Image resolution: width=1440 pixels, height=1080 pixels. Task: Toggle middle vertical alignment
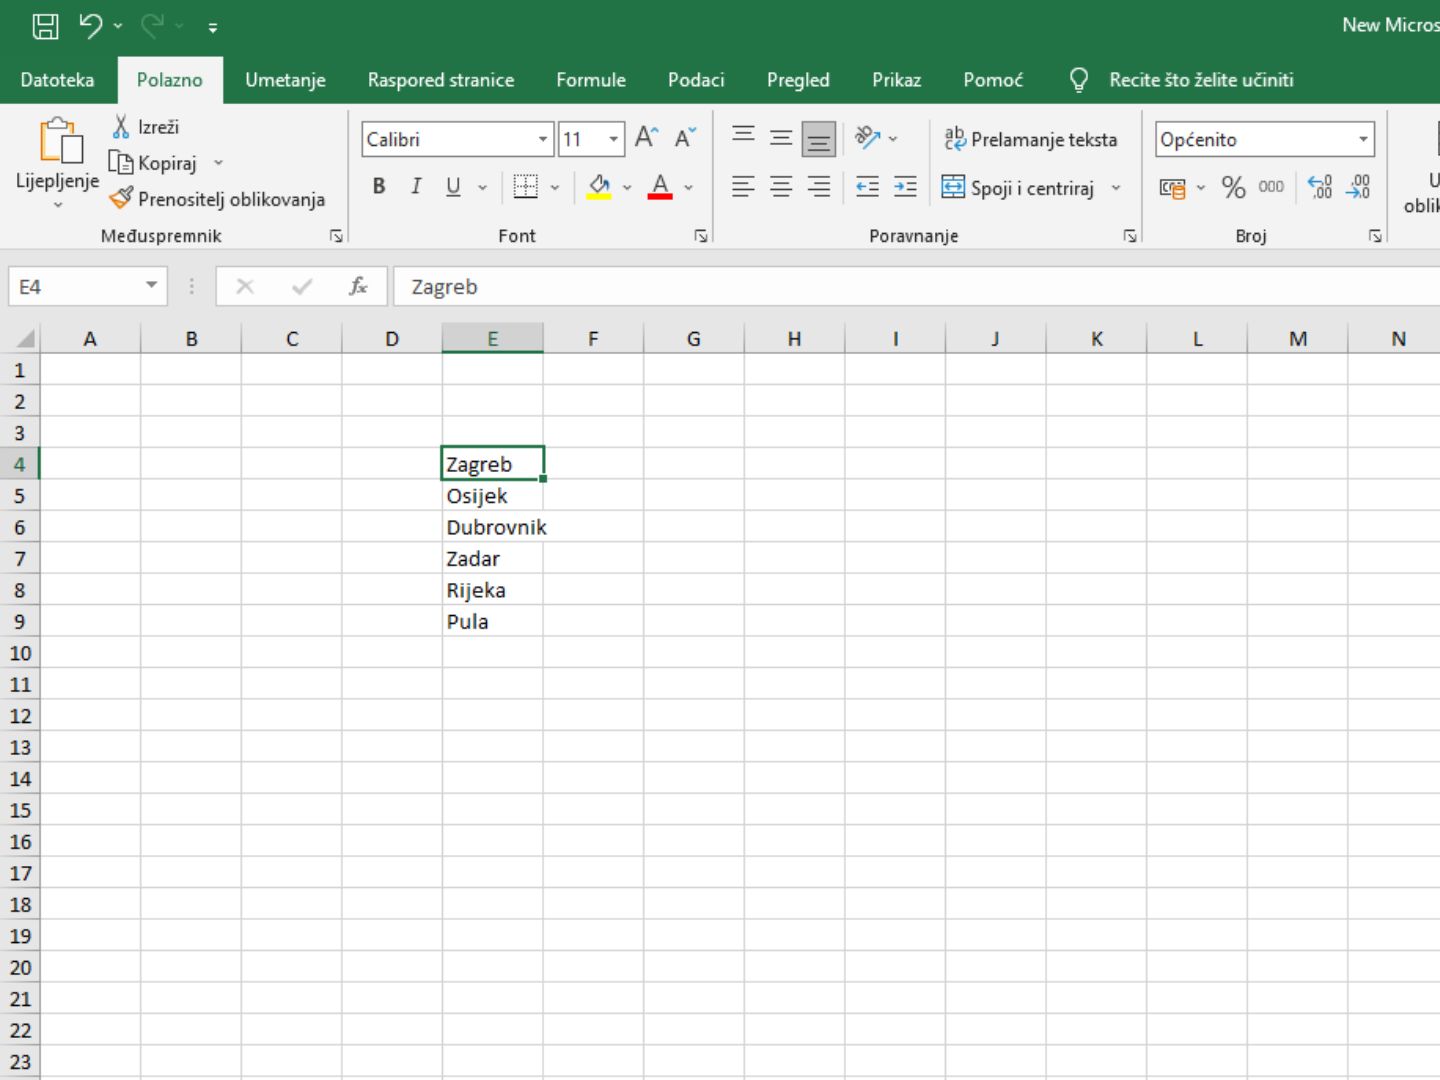pyautogui.click(x=781, y=137)
